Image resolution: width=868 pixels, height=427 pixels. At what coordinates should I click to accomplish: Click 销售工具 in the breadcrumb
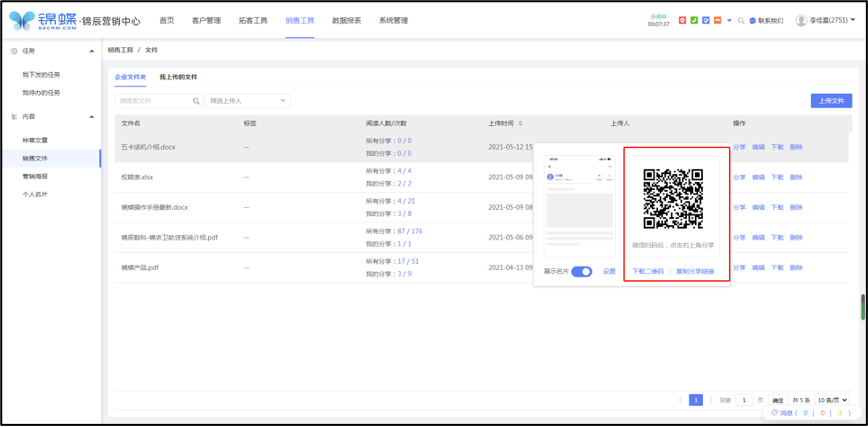(120, 50)
